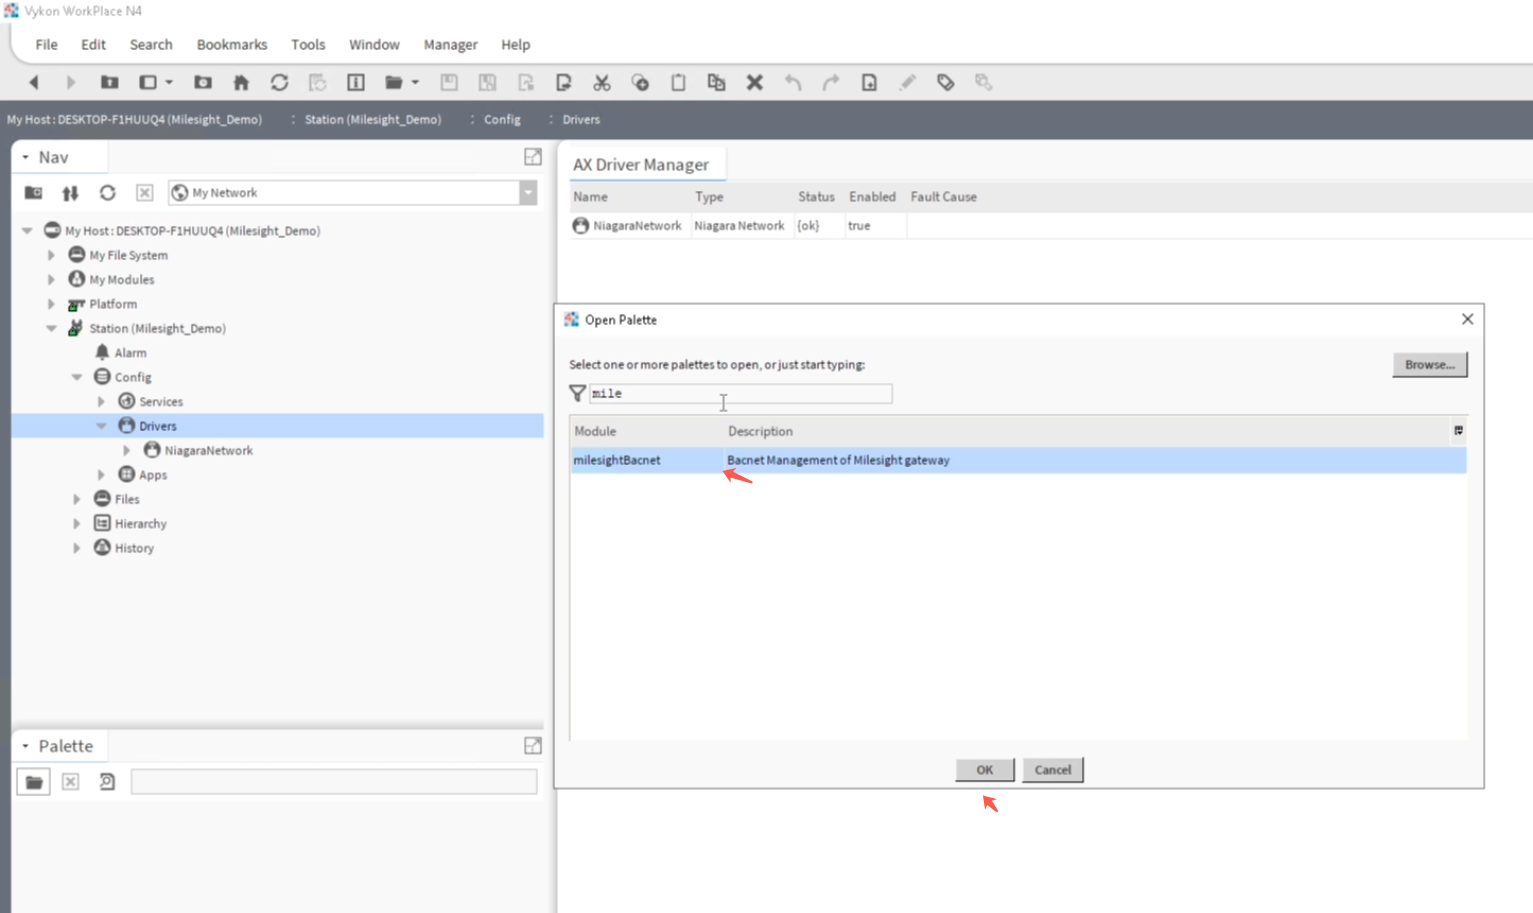Click the Palette open folder icon

[34, 782]
